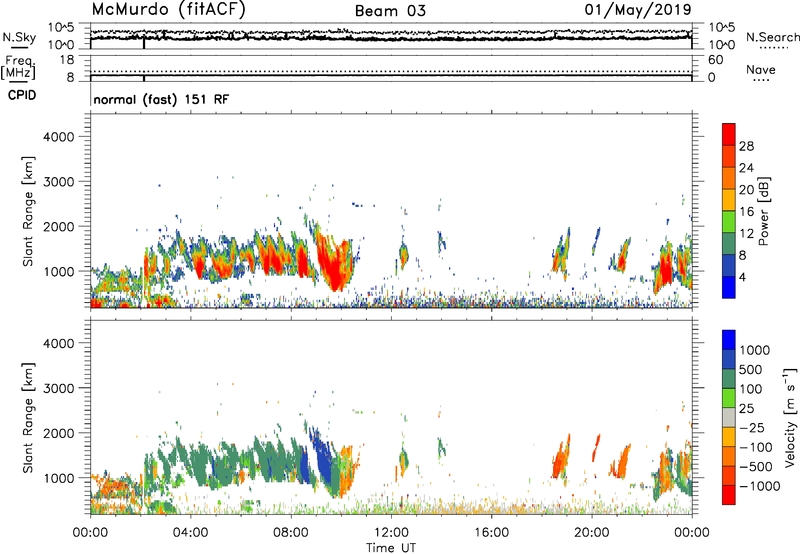Click the date '01/May/2019'
Image resolution: width=800 pixels, height=554 pixels.
point(638,10)
